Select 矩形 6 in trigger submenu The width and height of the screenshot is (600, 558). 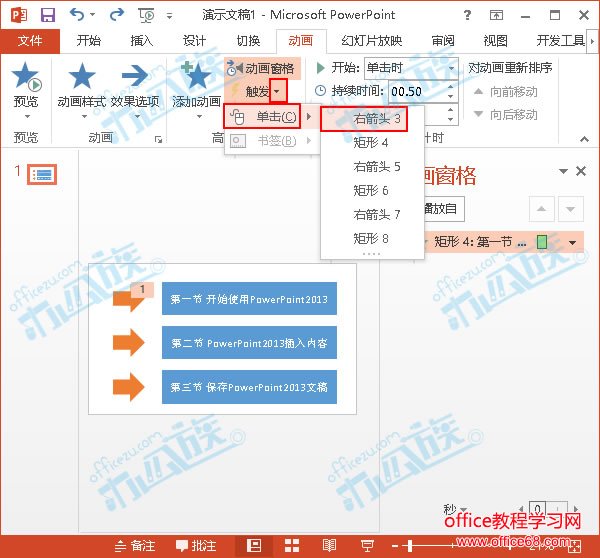[x=371, y=191]
